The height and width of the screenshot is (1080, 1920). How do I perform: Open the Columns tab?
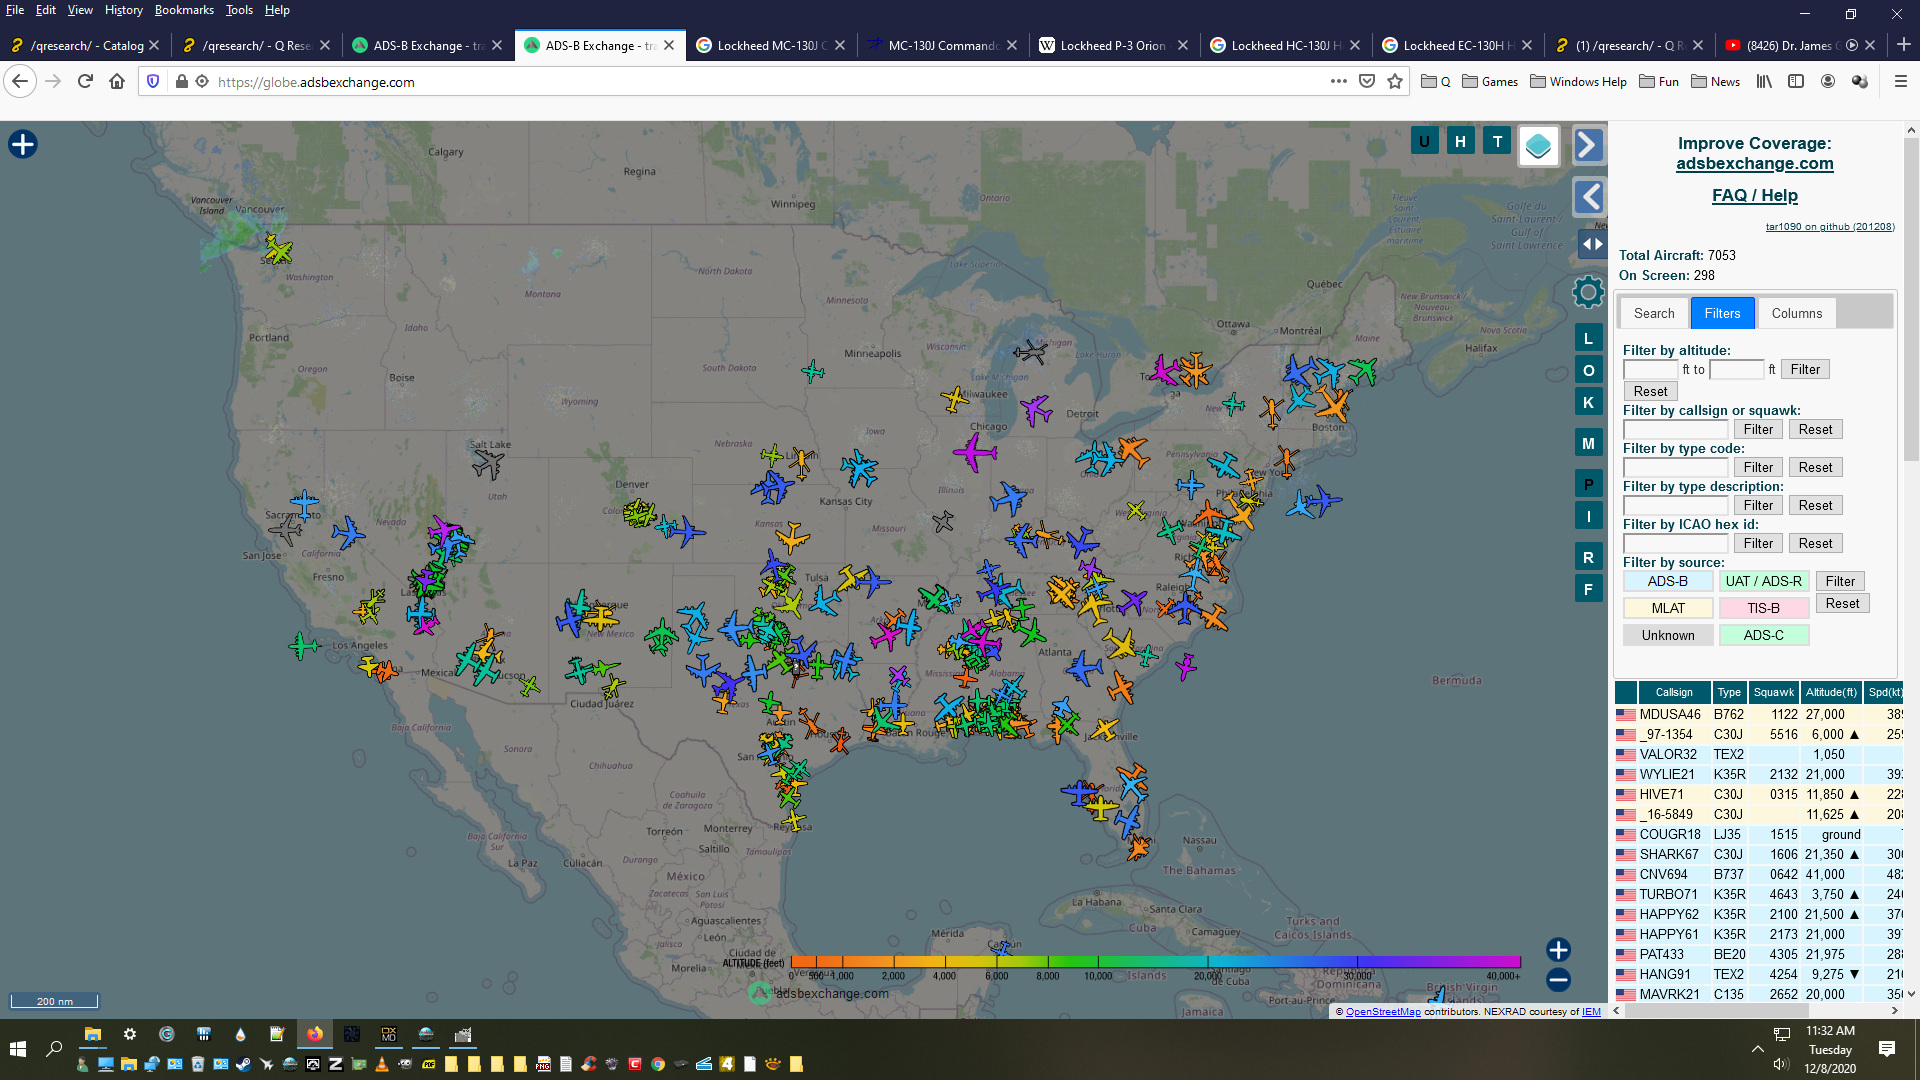coord(1796,313)
